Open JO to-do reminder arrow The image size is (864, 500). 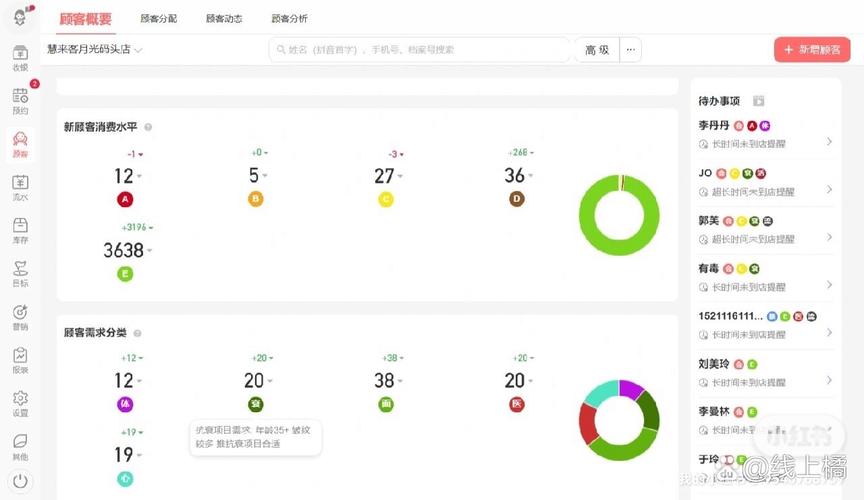tap(829, 189)
